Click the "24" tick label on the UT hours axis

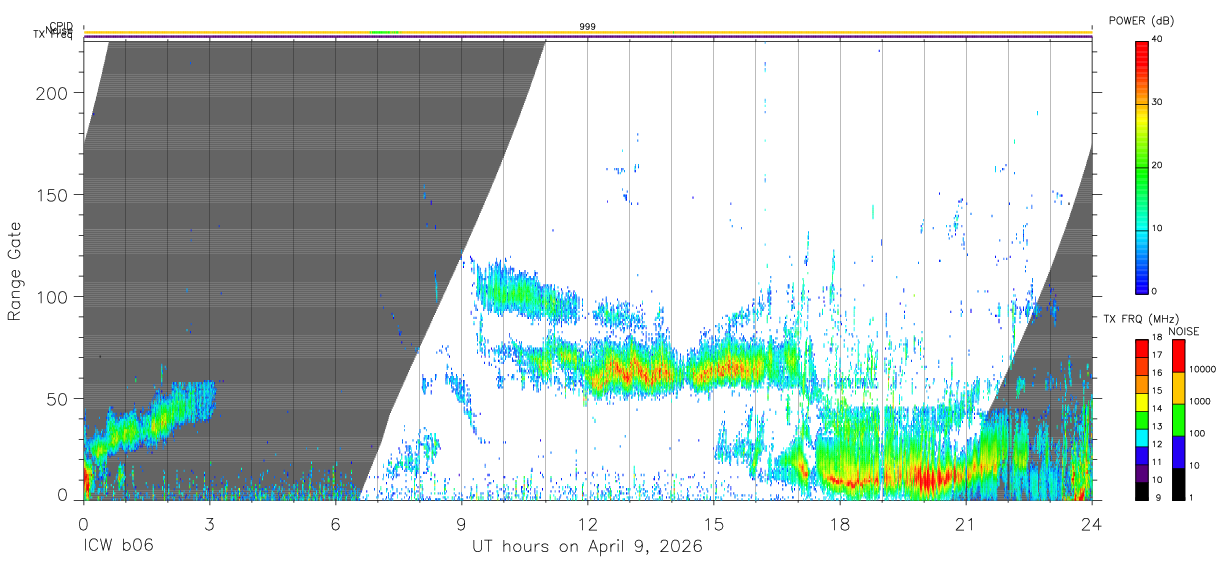(x=1092, y=524)
